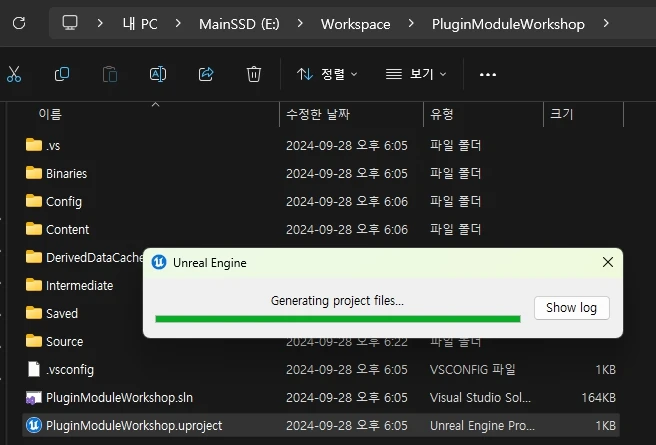Select the .vsconfig file icon
Image resolution: width=656 pixels, height=445 pixels.
click(34, 369)
